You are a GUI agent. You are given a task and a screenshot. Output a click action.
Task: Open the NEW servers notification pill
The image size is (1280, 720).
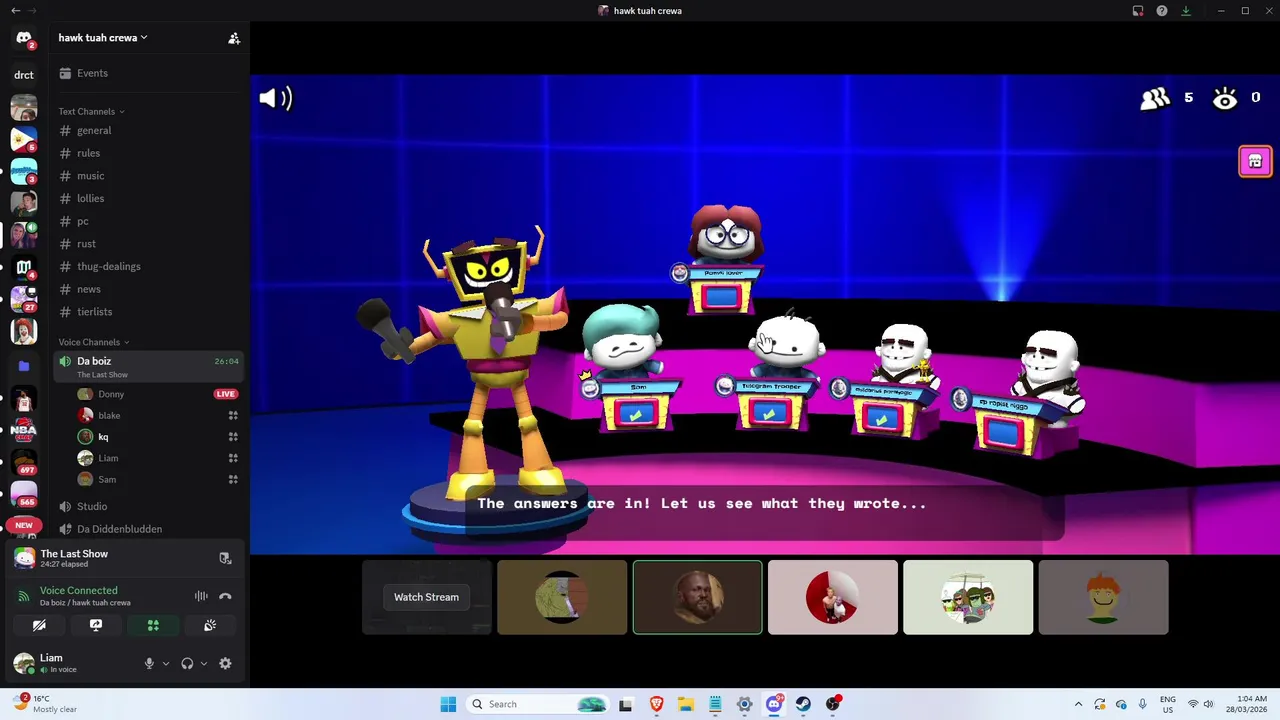click(24, 525)
